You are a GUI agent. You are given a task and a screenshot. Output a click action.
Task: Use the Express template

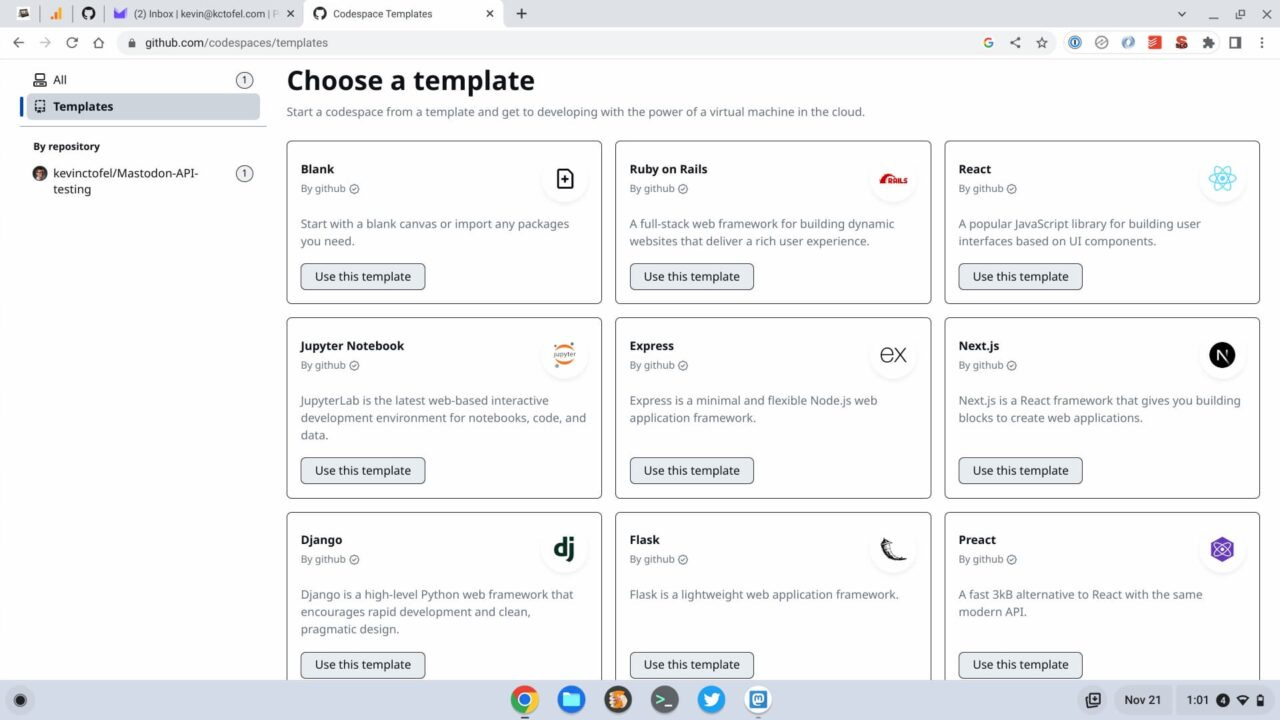coord(692,470)
